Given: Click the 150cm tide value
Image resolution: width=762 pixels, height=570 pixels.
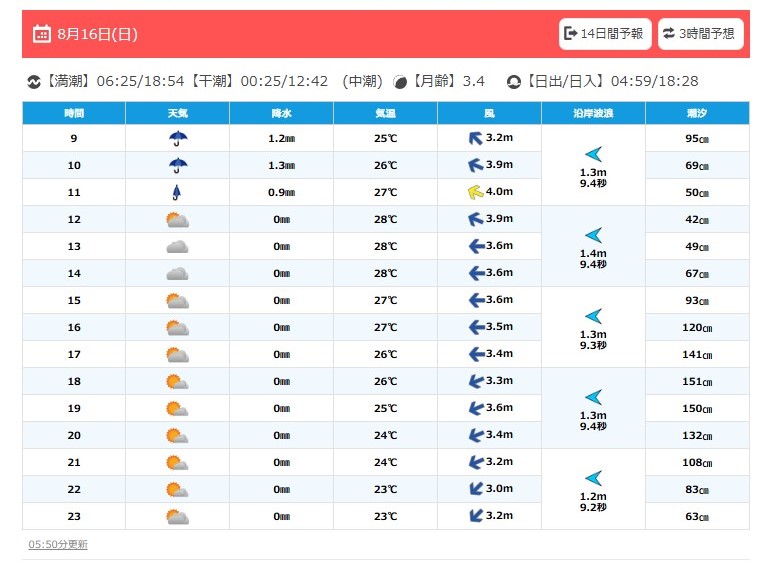Looking at the screenshot, I should click(697, 409).
